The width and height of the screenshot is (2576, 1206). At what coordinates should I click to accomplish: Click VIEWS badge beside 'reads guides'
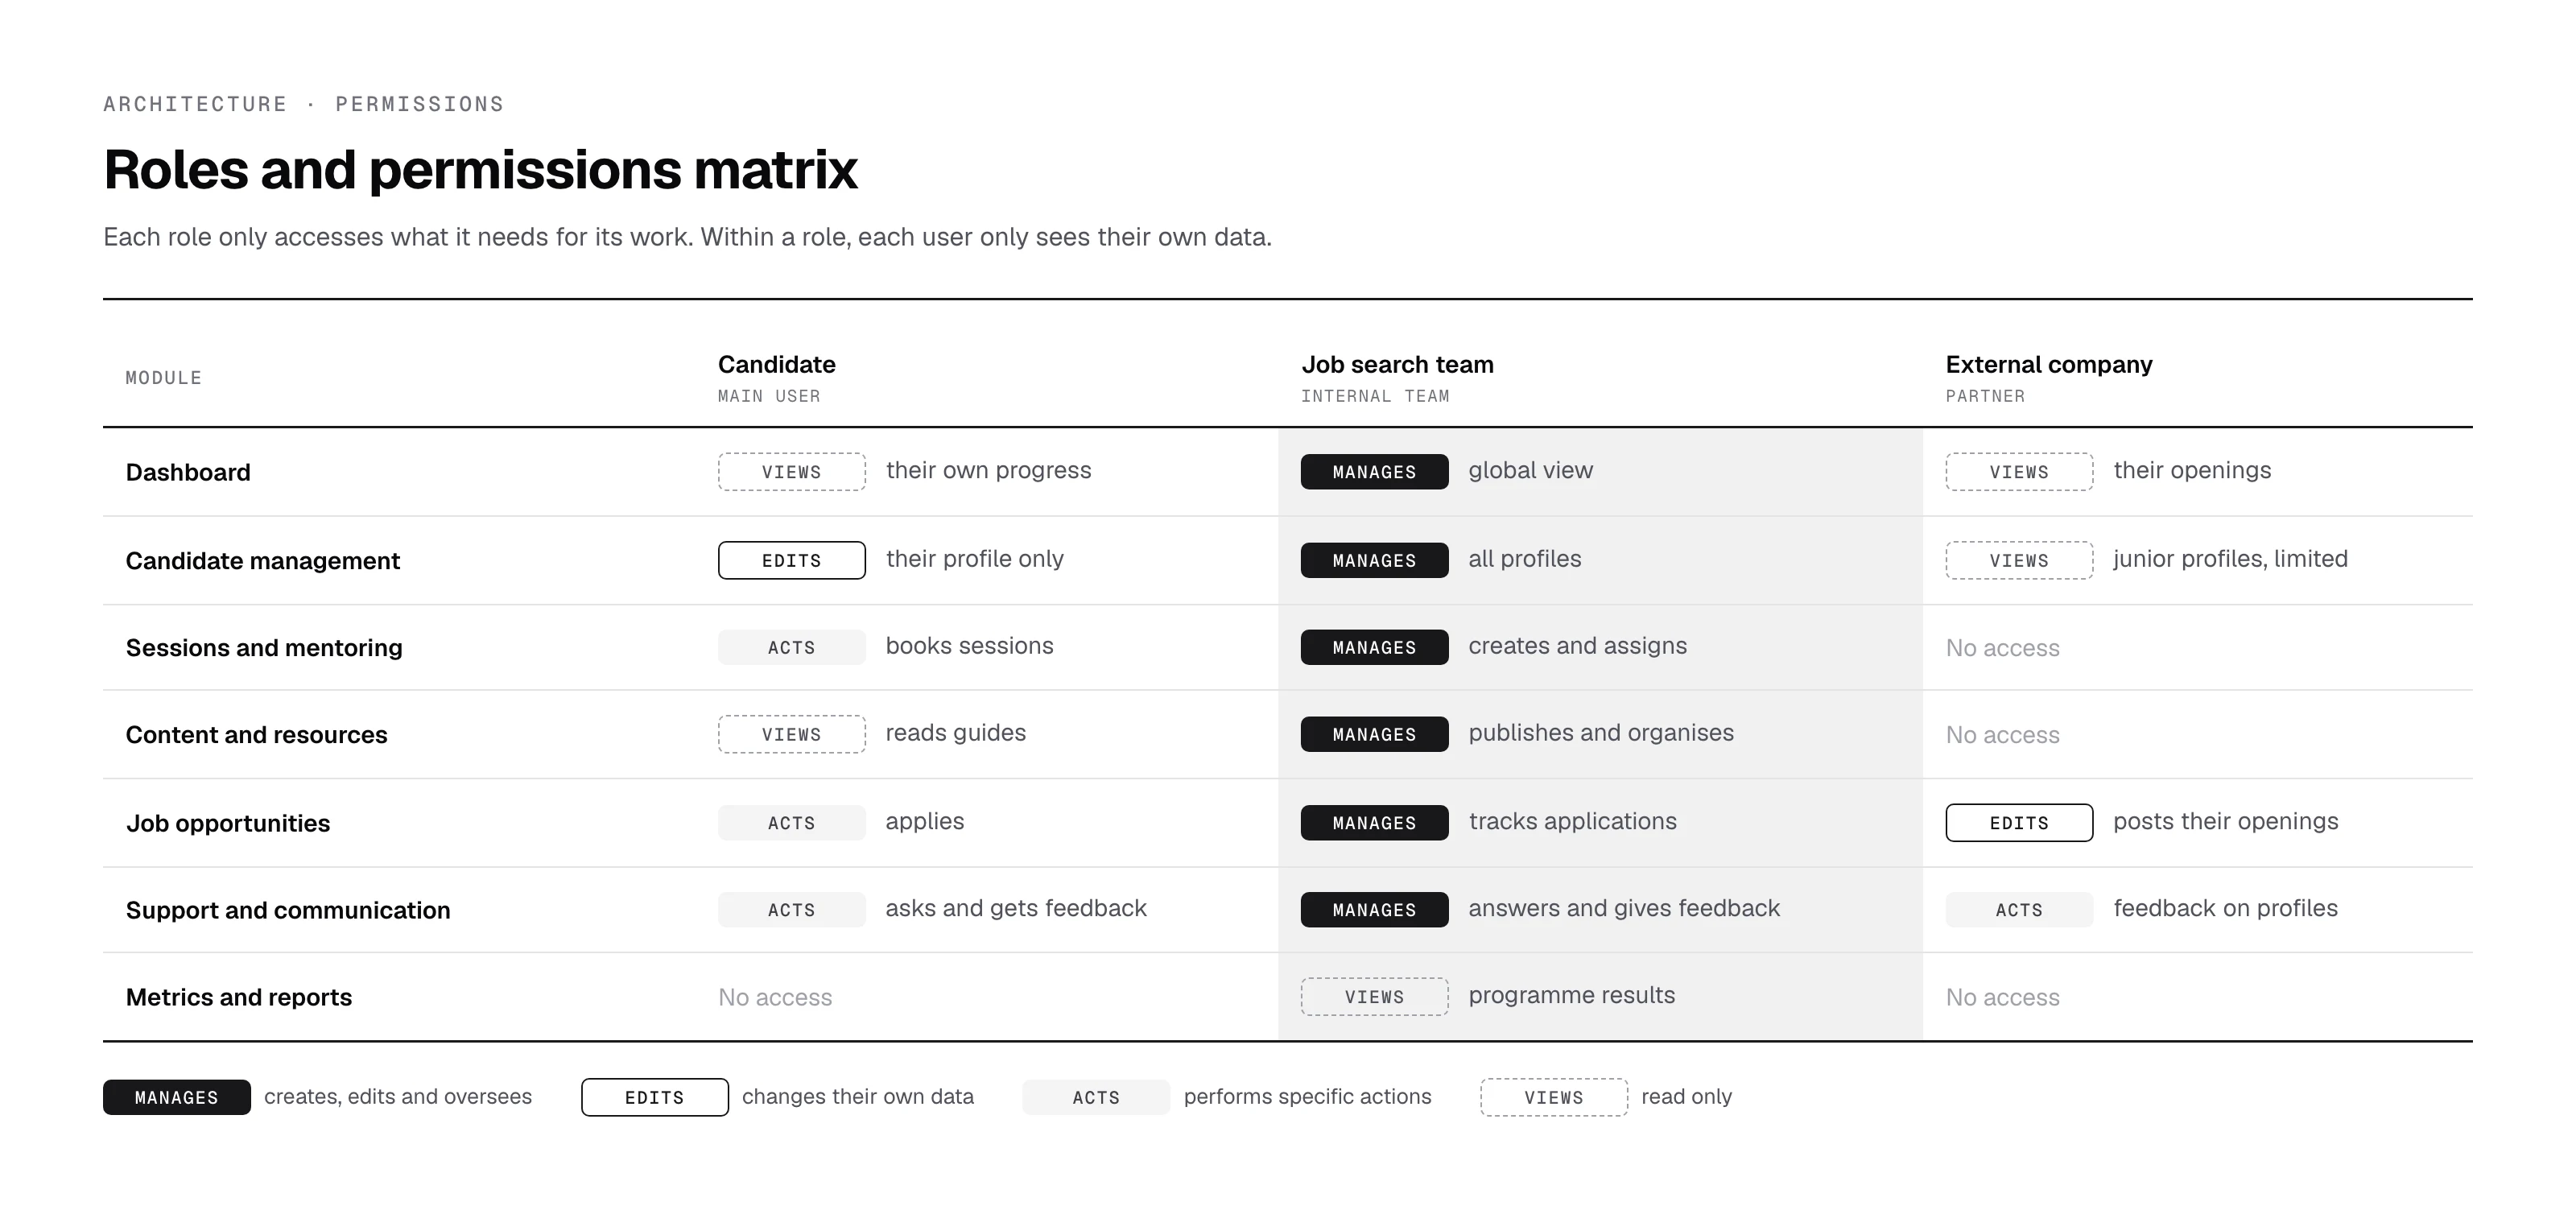click(x=792, y=735)
